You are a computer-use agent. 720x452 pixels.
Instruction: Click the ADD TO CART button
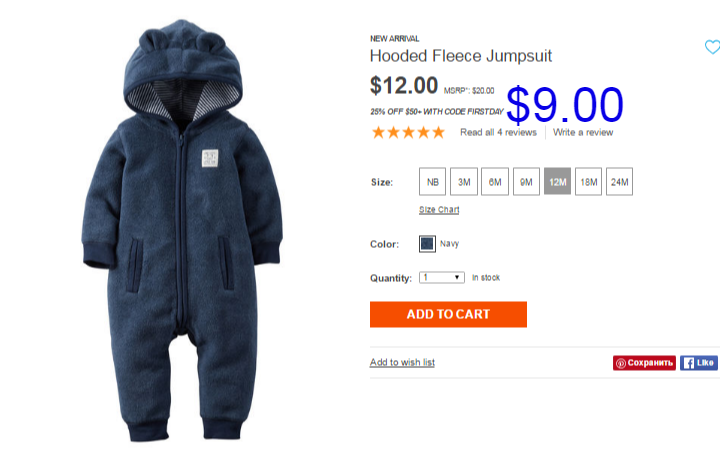pyautogui.click(x=448, y=314)
